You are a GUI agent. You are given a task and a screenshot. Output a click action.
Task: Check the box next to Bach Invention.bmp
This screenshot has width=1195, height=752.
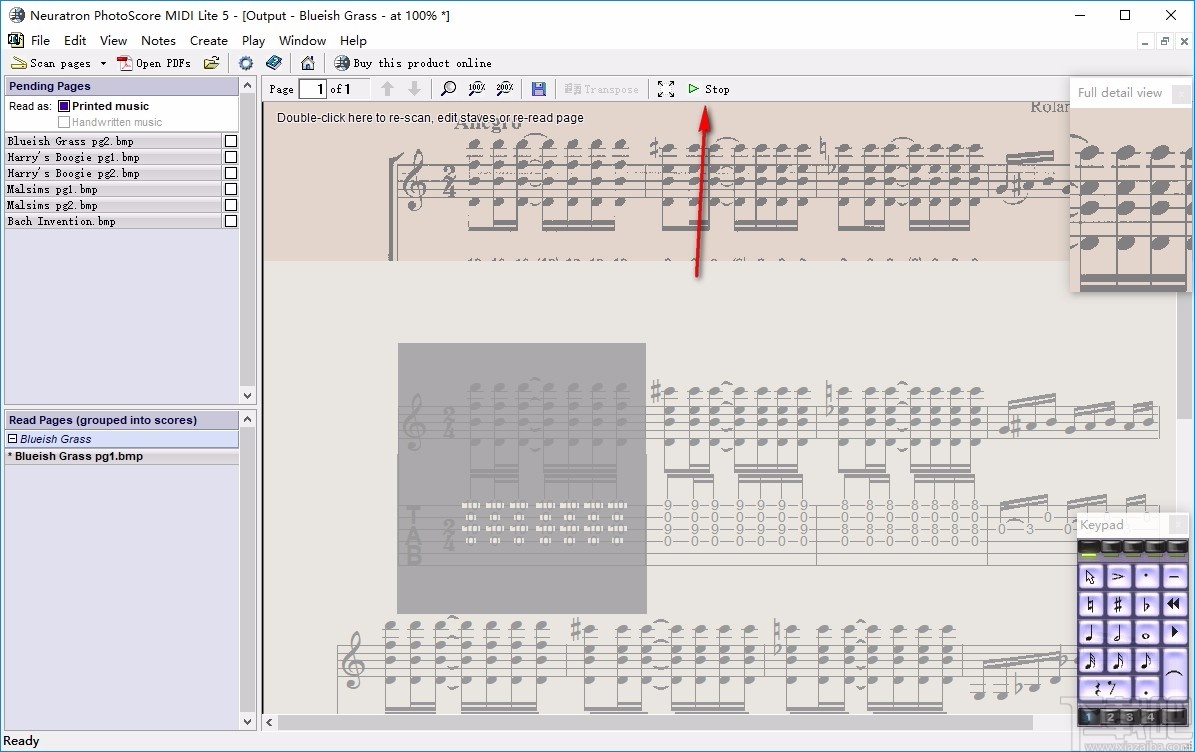click(230, 221)
